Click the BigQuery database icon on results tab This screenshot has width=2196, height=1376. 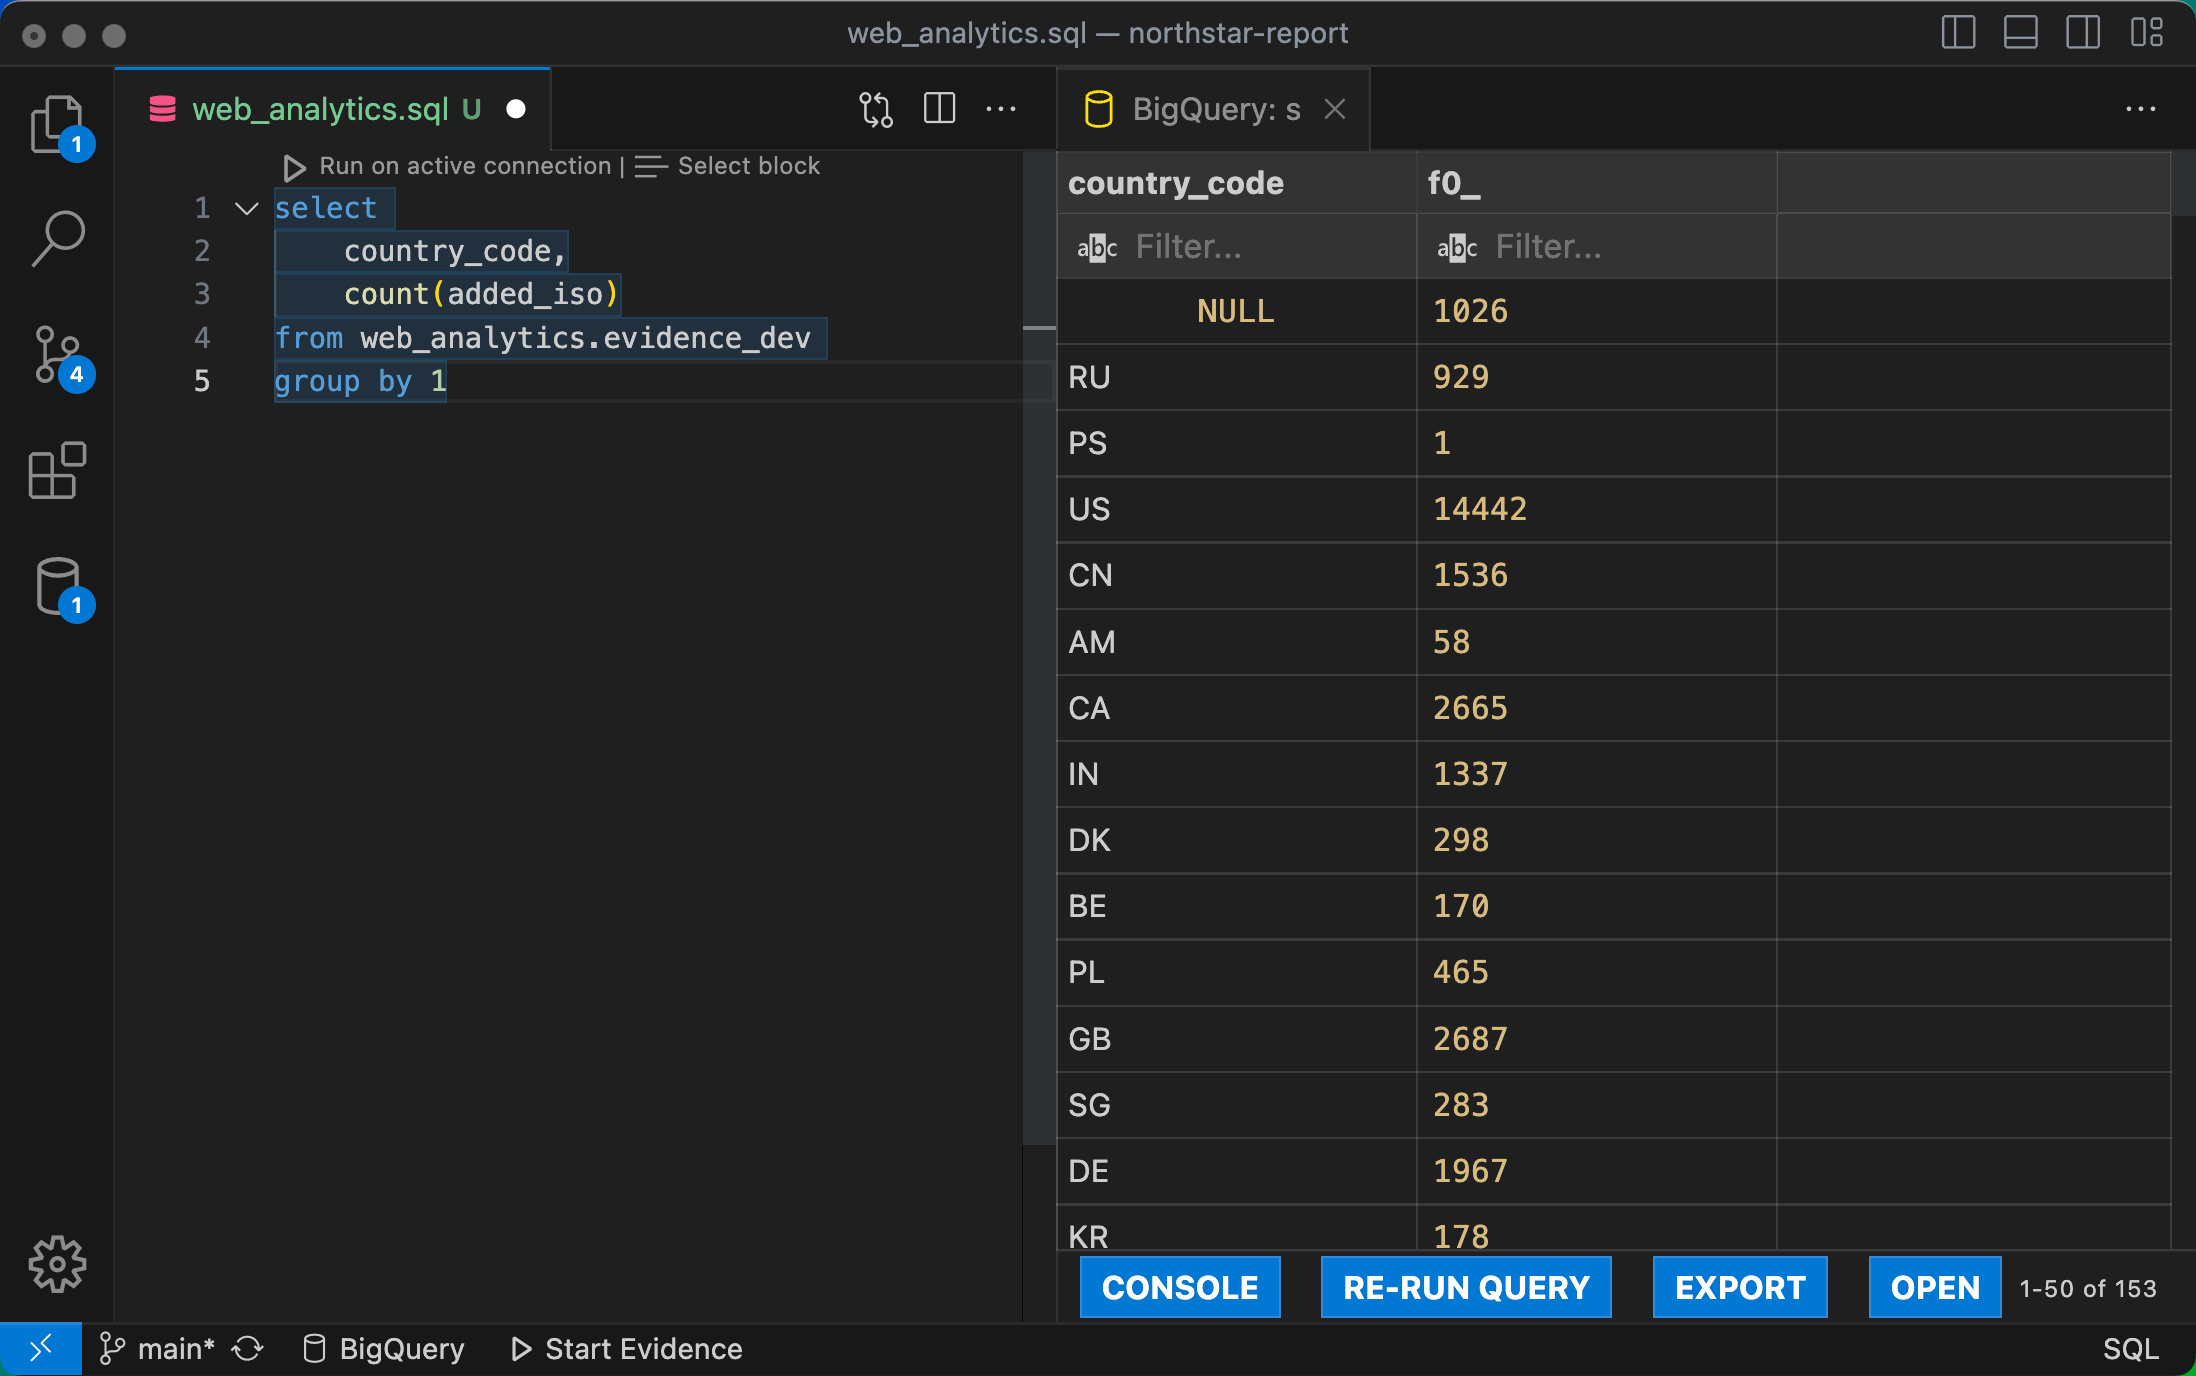[1098, 109]
